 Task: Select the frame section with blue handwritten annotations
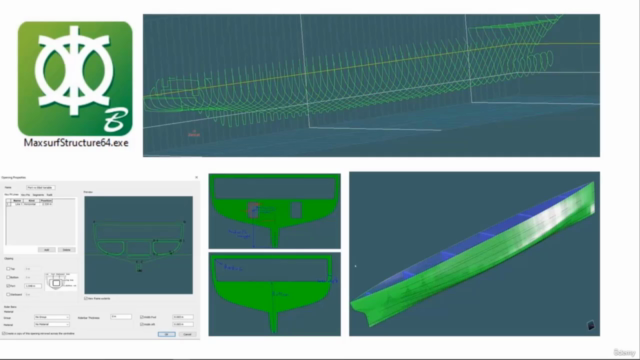tap(275, 294)
